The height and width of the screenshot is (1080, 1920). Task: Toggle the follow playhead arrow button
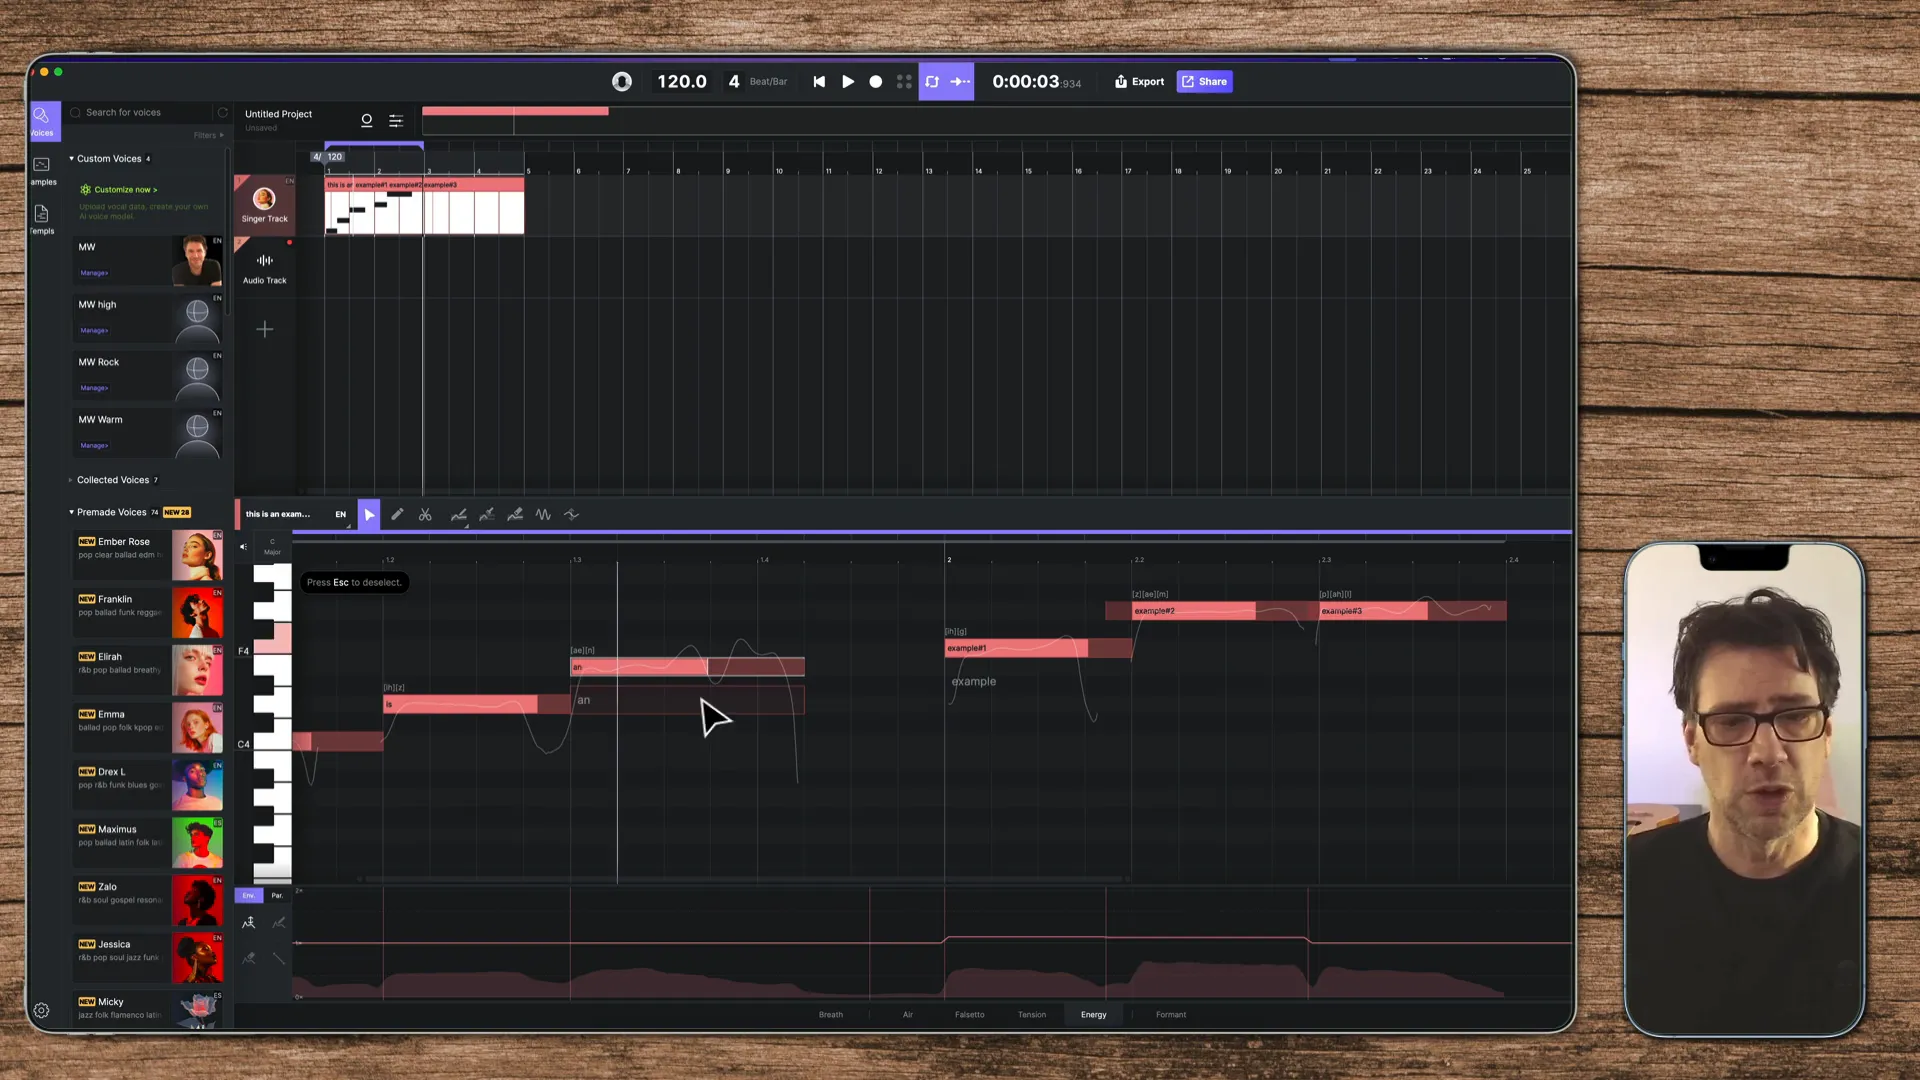(960, 82)
